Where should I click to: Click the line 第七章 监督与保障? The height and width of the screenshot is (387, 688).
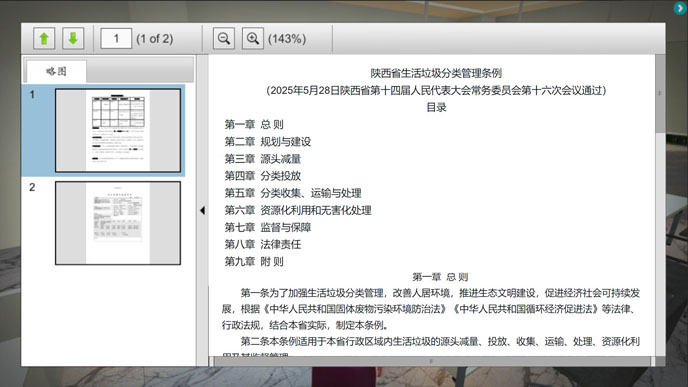tap(268, 227)
